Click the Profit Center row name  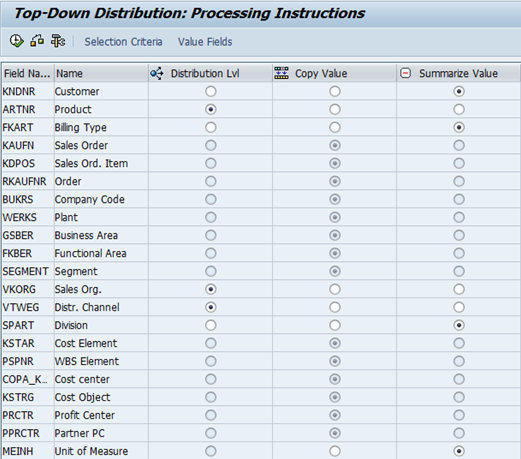tap(85, 415)
